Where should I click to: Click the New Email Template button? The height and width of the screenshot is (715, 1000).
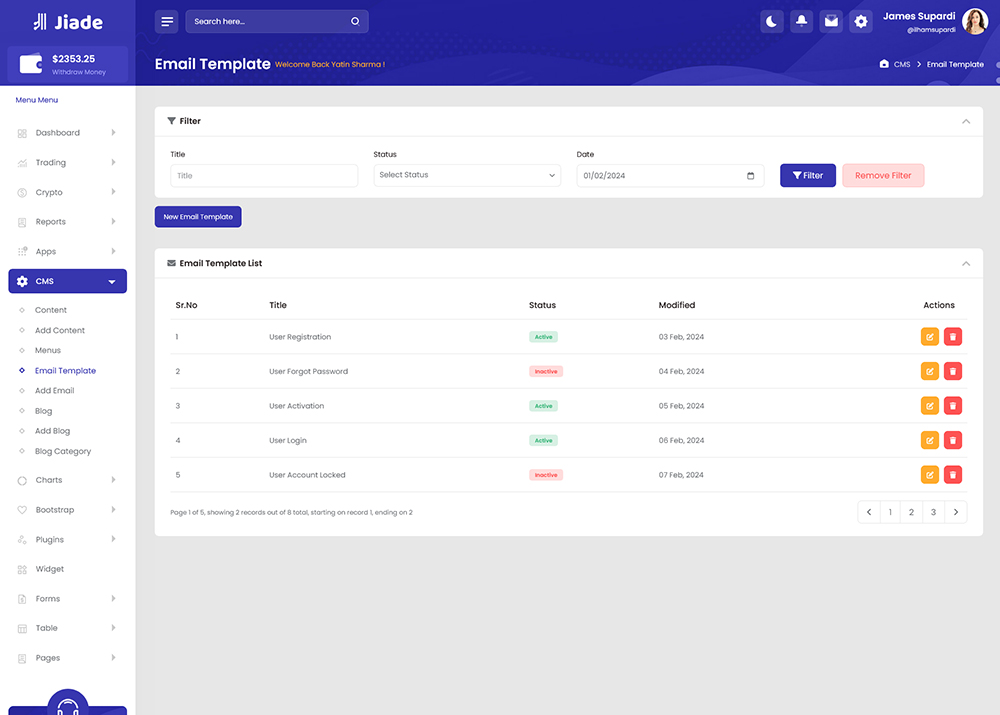click(x=198, y=217)
